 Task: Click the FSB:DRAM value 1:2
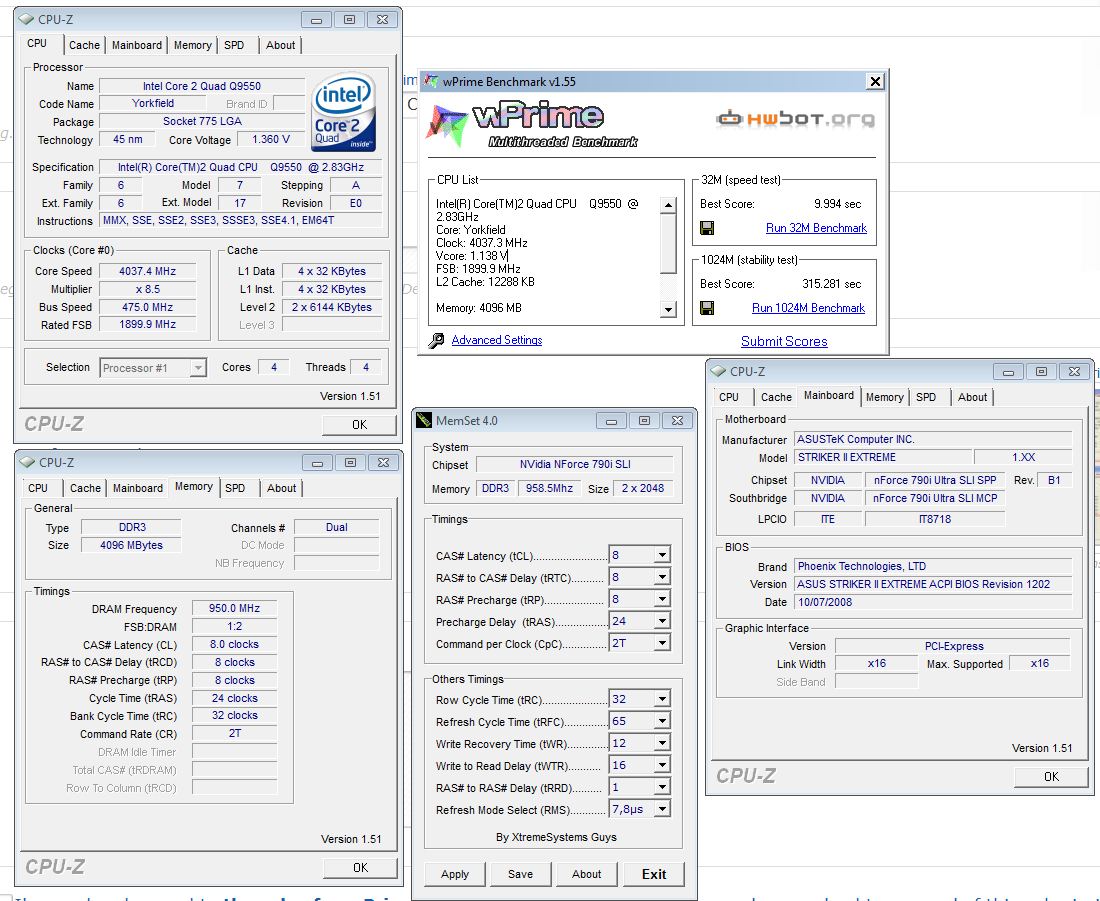click(x=234, y=627)
